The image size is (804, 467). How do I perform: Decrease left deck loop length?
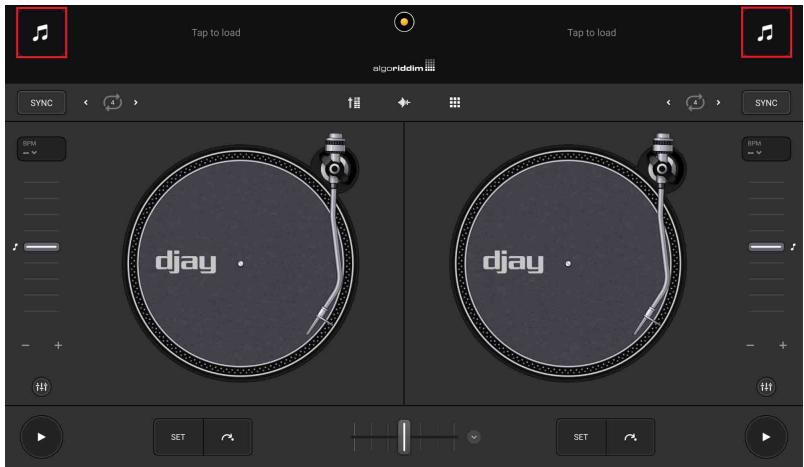click(x=86, y=103)
